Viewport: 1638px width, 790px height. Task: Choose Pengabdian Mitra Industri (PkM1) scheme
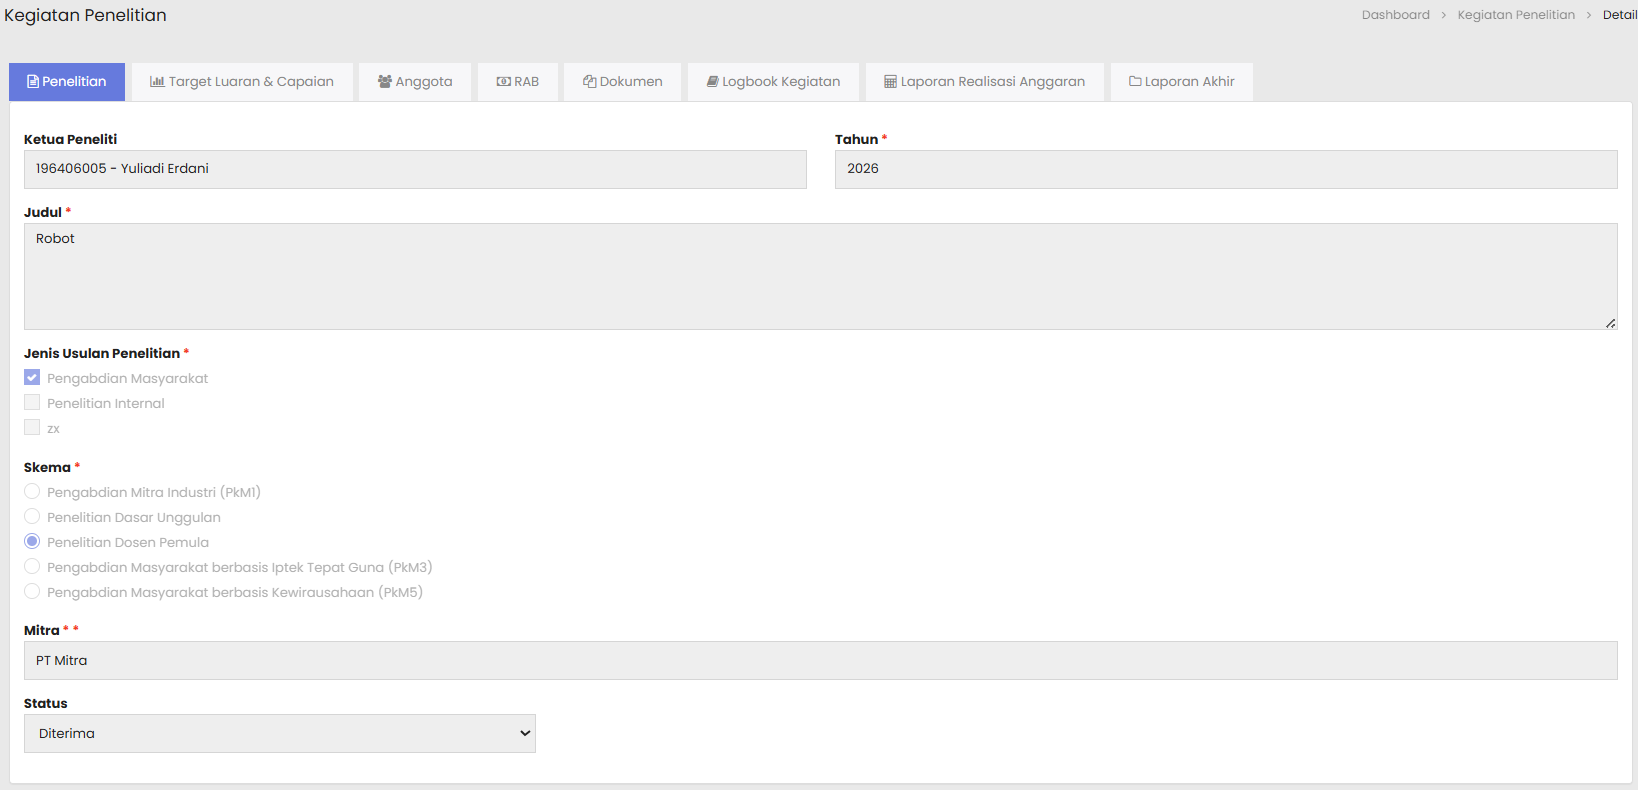(32, 492)
